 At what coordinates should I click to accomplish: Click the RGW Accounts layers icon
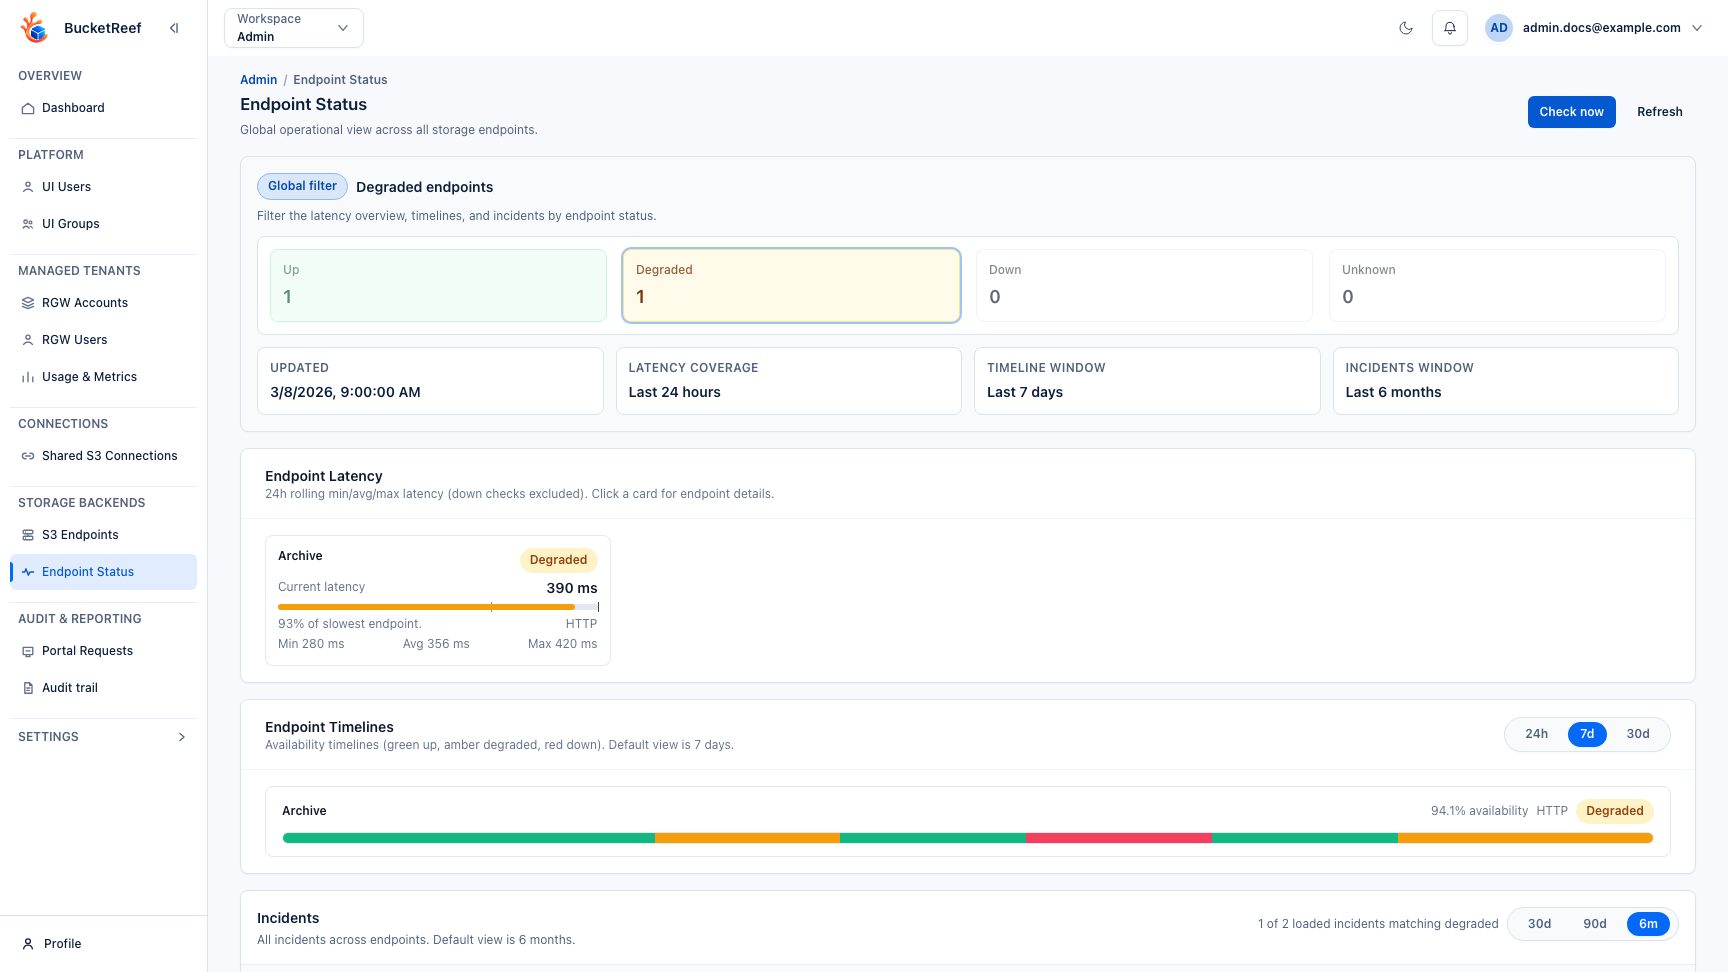[x=28, y=303]
